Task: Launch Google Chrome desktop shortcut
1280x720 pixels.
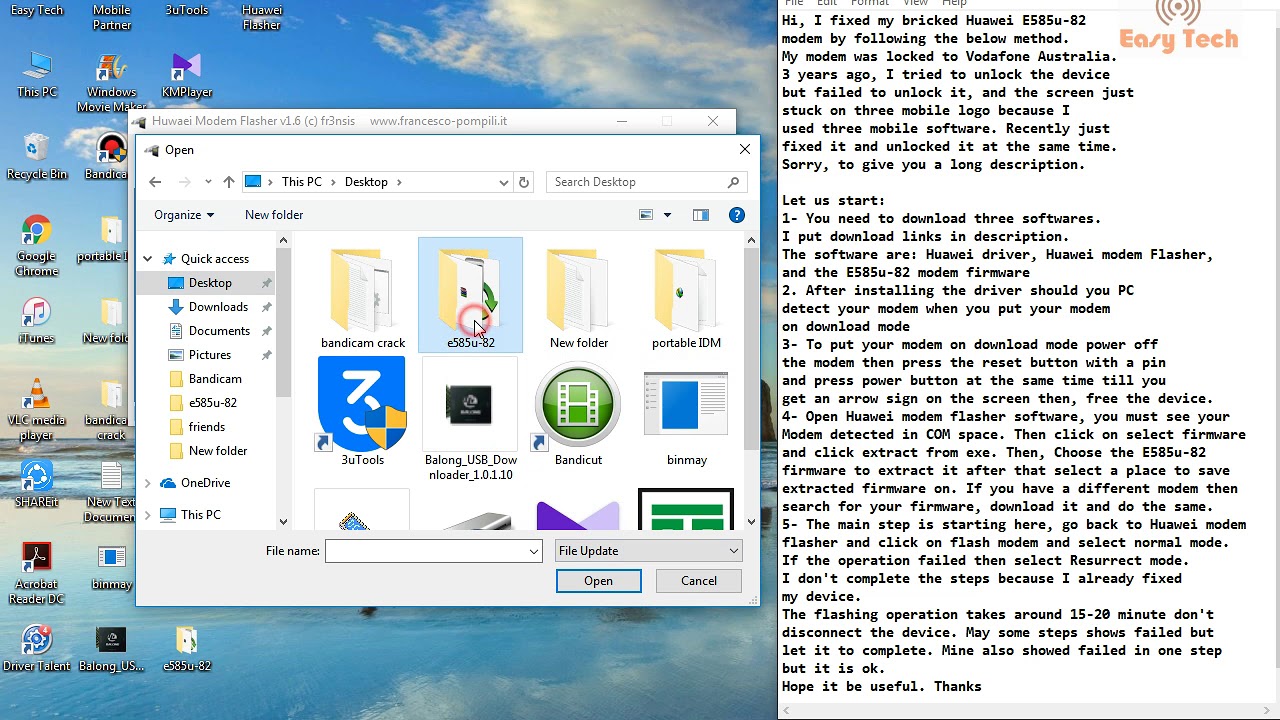Action: point(37,246)
